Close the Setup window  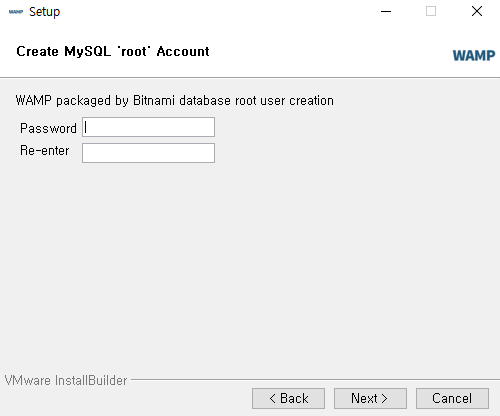pos(477,11)
